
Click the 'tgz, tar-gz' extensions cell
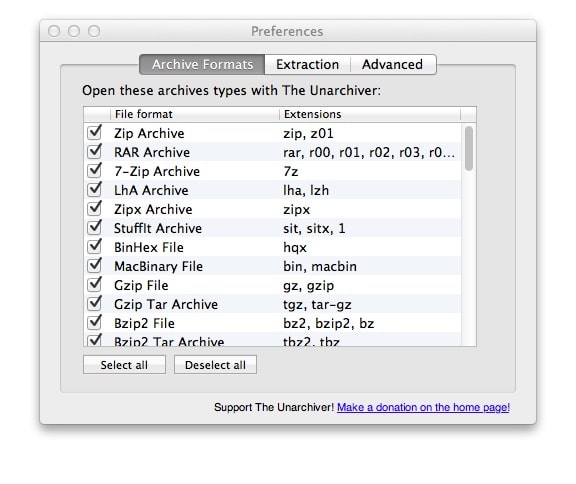coord(317,305)
